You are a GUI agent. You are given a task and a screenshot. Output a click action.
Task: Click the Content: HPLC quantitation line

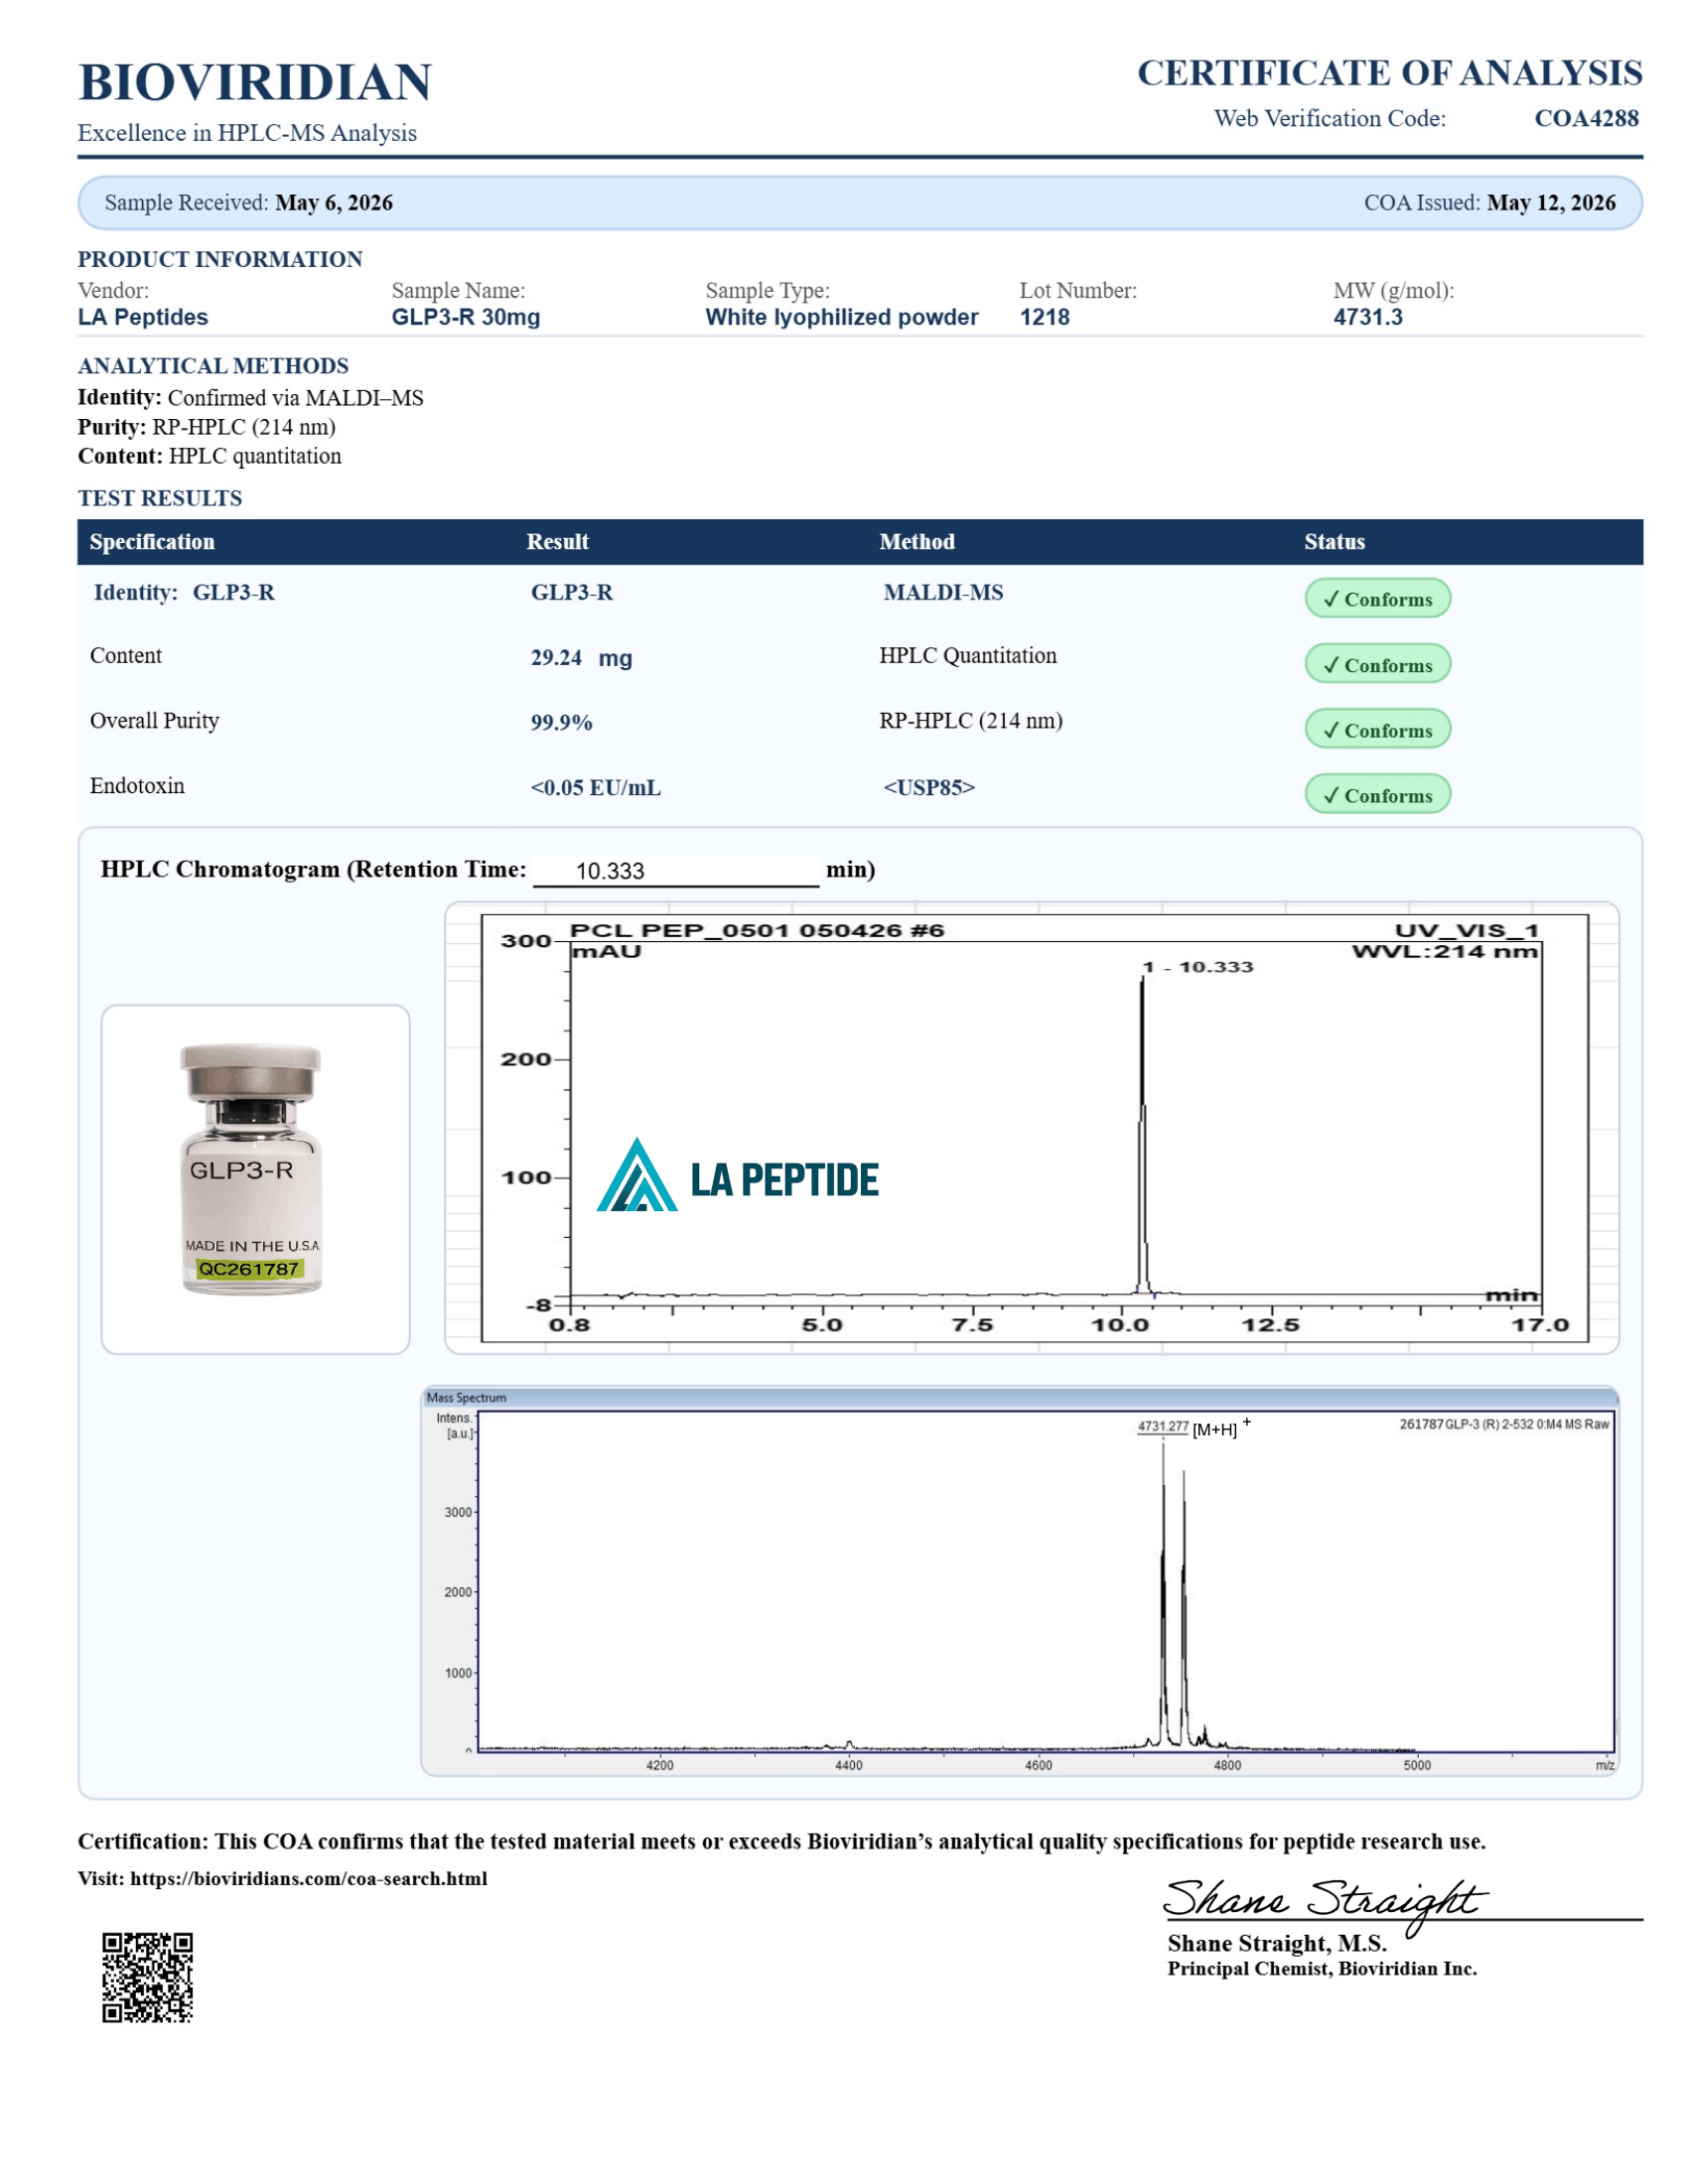coord(209,456)
